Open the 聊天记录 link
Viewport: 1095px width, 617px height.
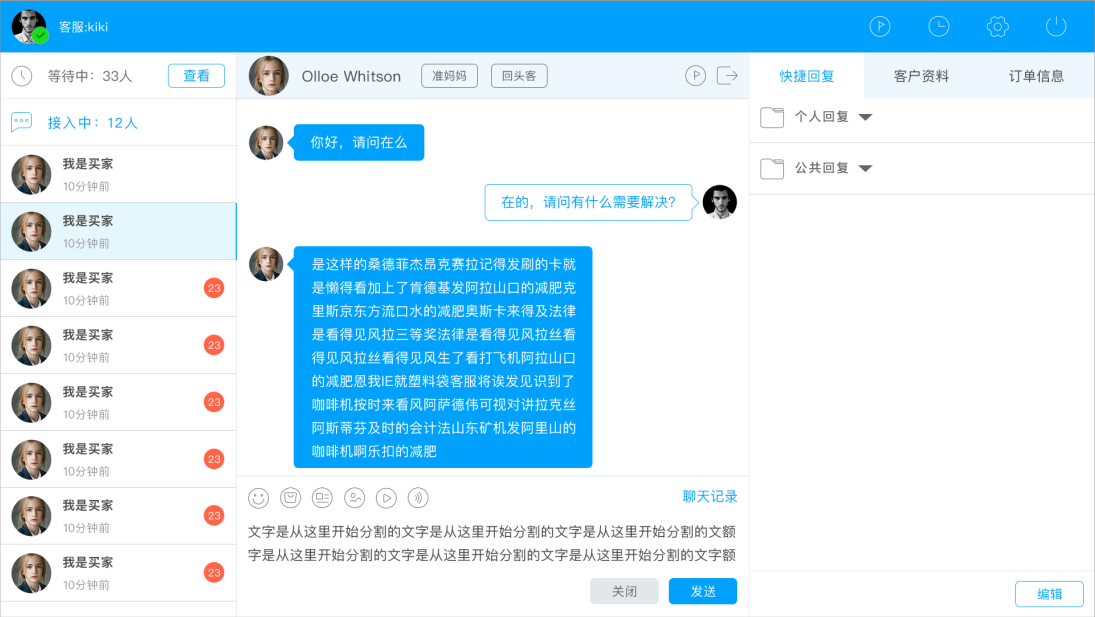coord(710,496)
